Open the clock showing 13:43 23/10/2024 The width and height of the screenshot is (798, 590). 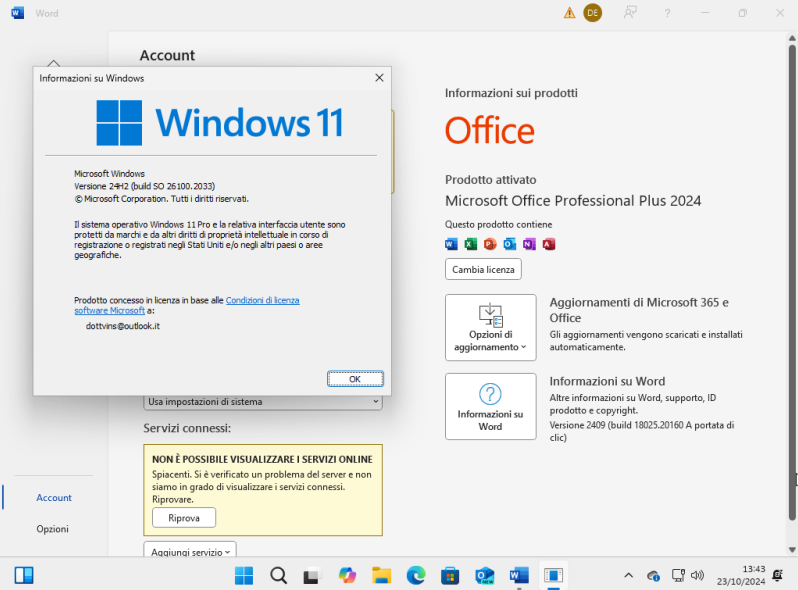[741, 575]
